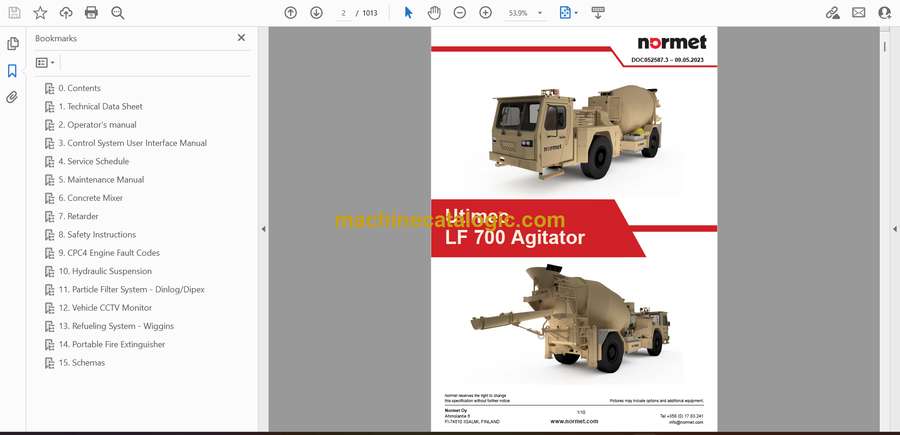Go to 14. Portable Fire Extinguisher
Image resolution: width=900 pixels, height=435 pixels.
click(111, 344)
